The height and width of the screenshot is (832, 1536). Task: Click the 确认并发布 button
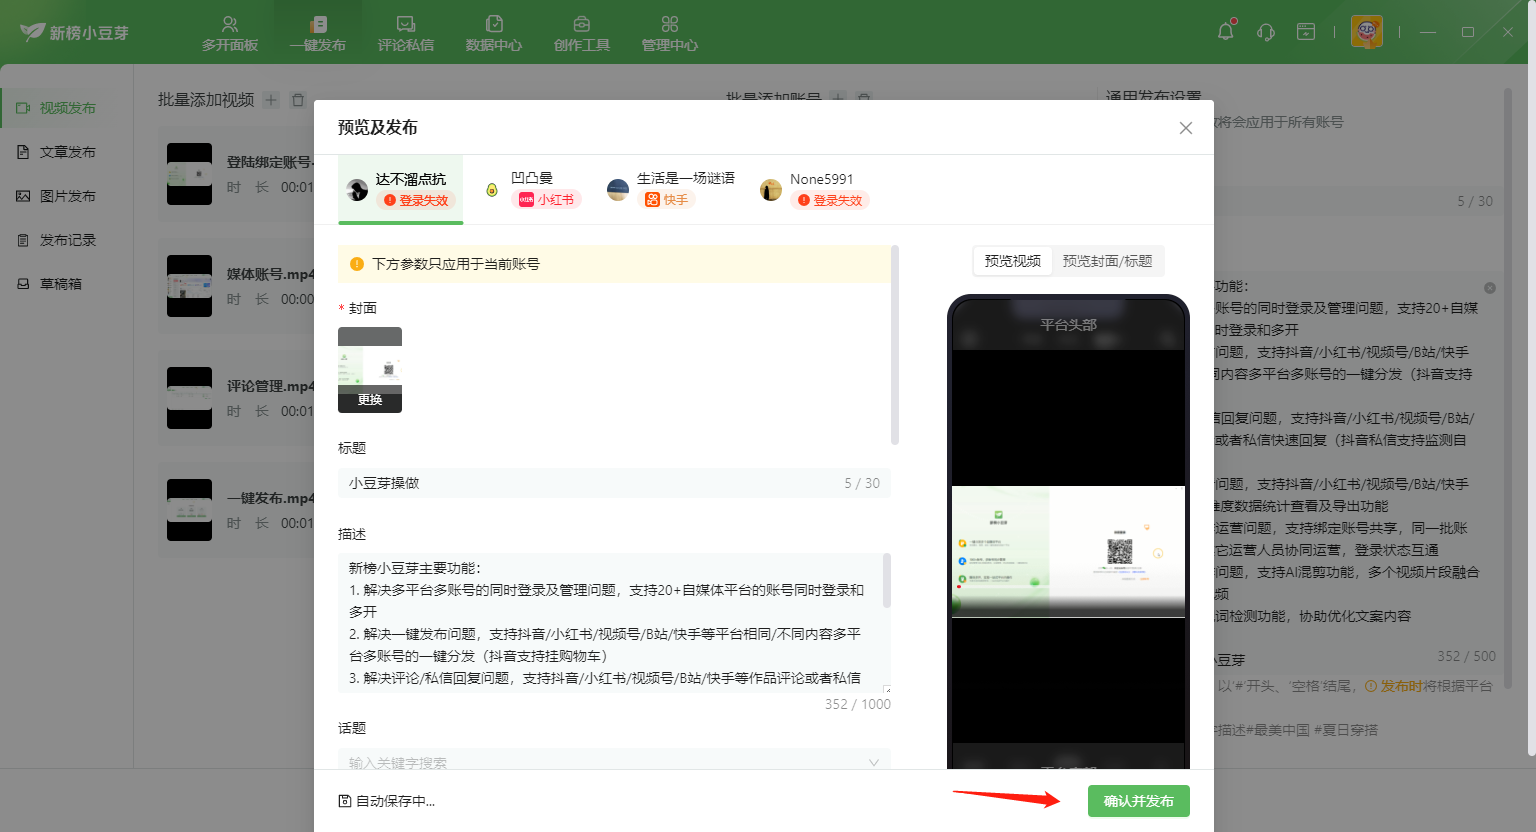click(1139, 801)
